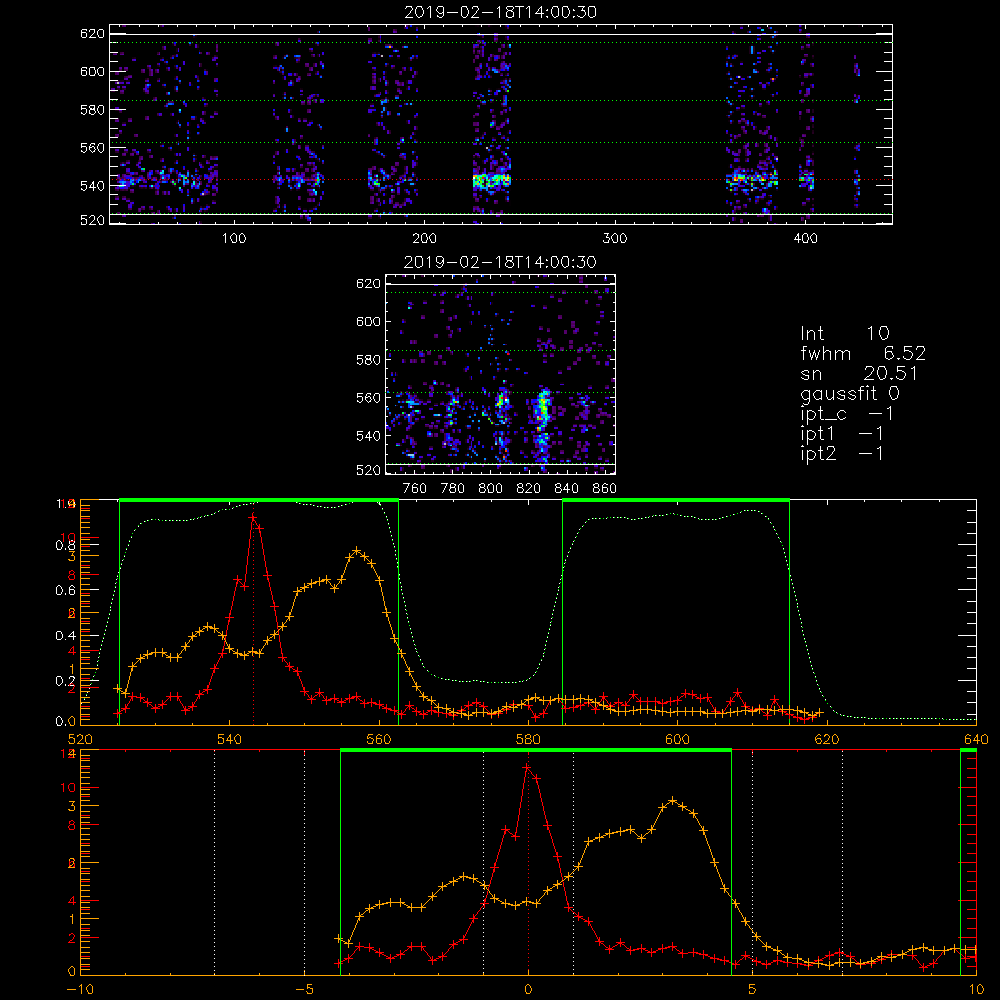Click the '-10' x-axis label of the bottom plot
The width and height of the screenshot is (1000, 1000).
(x=80, y=990)
